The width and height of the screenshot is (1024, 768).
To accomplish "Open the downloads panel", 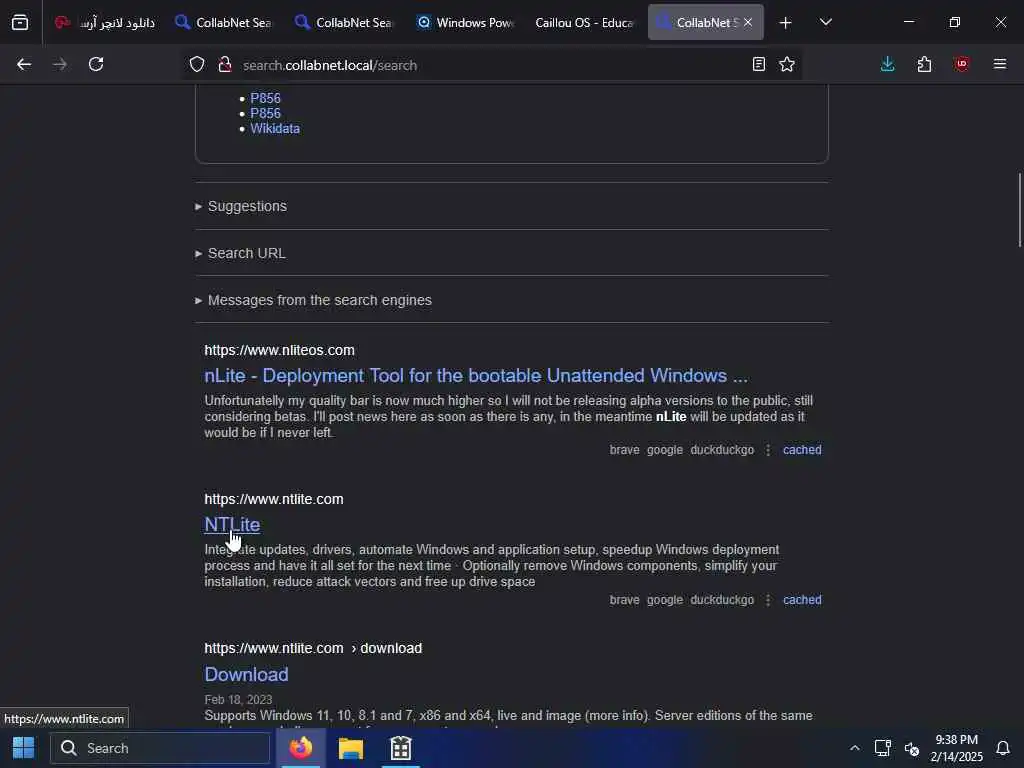I will (x=888, y=64).
